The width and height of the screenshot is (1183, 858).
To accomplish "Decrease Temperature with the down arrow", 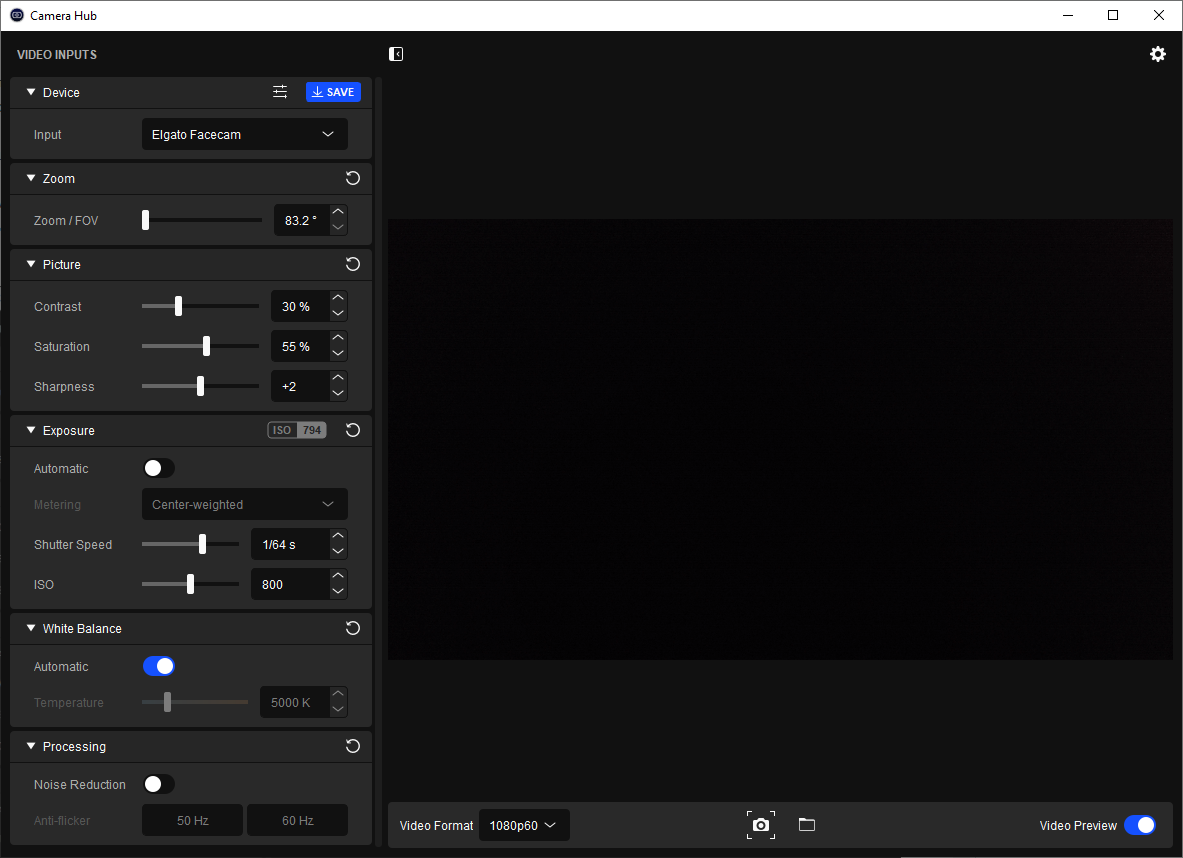I will [338, 710].
